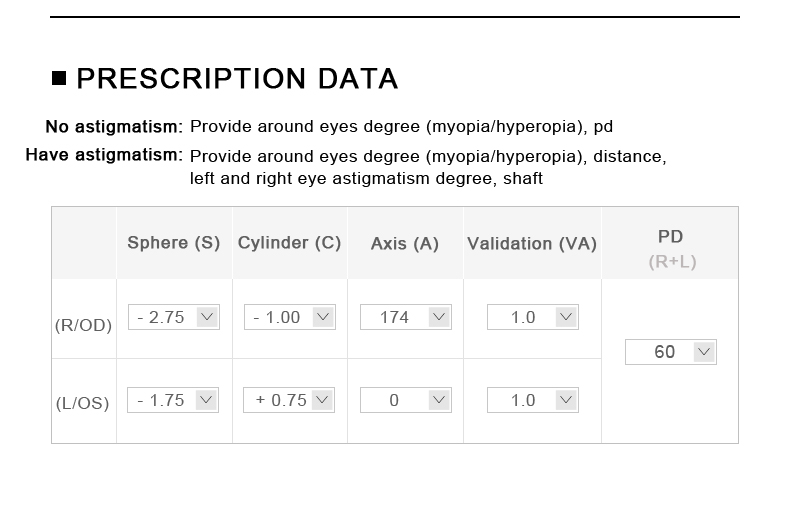Viewport: 790px width, 519px height.
Task: Click the black square bullet icon
Action: (x=59, y=78)
